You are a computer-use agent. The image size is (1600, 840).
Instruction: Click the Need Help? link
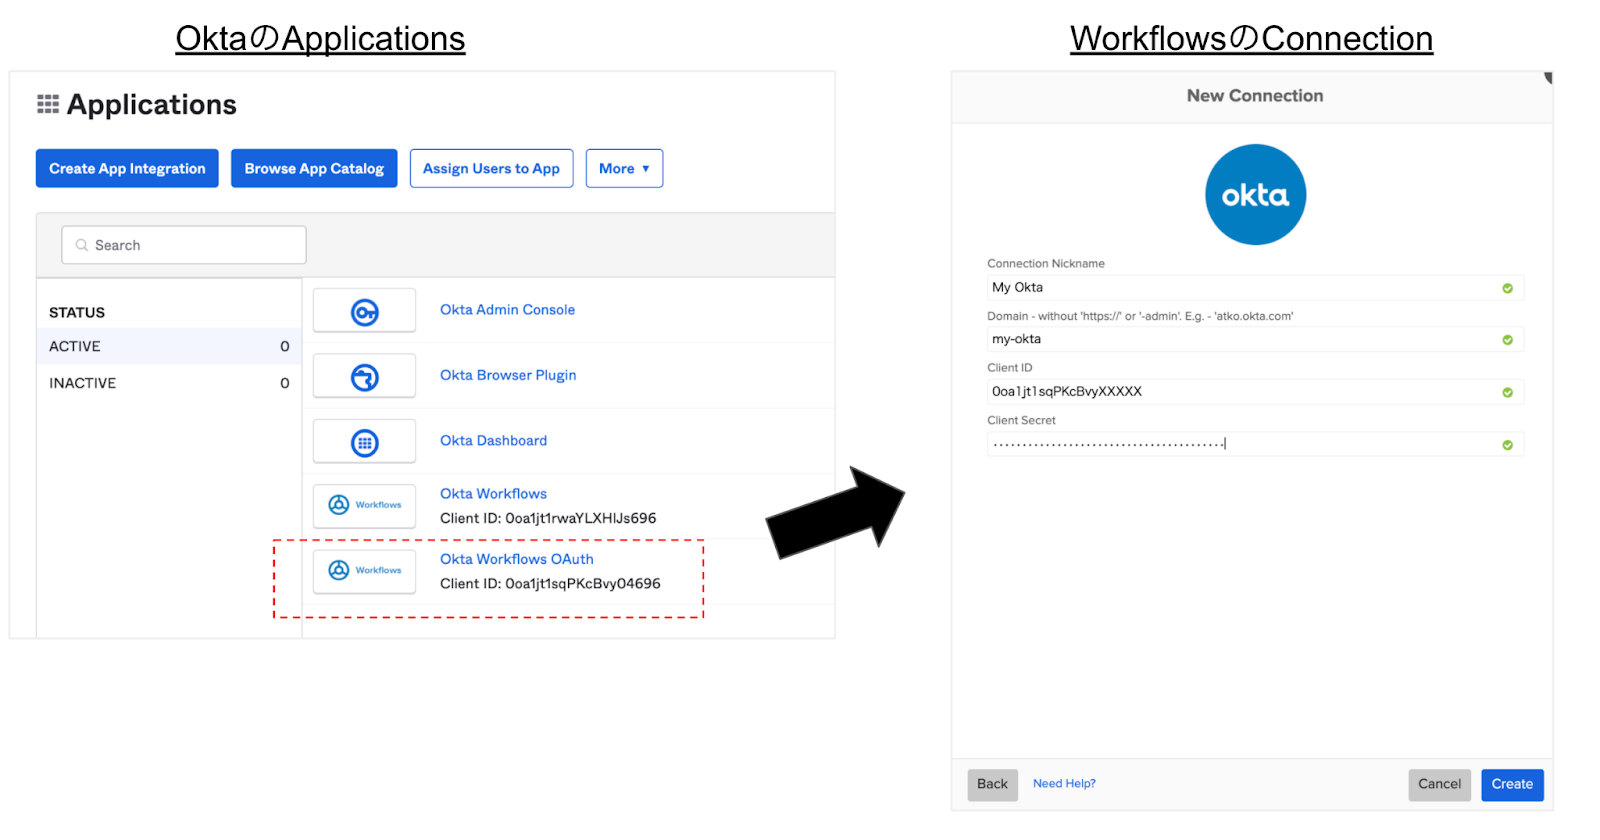click(x=1064, y=784)
